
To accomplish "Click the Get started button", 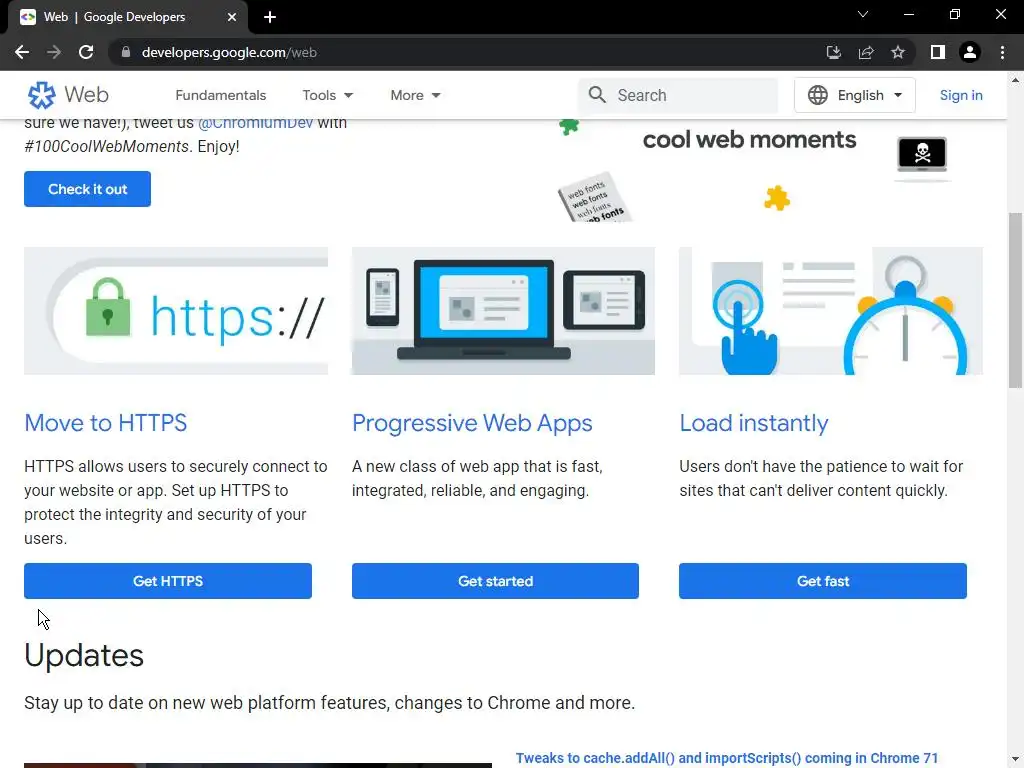I will (495, 581).
